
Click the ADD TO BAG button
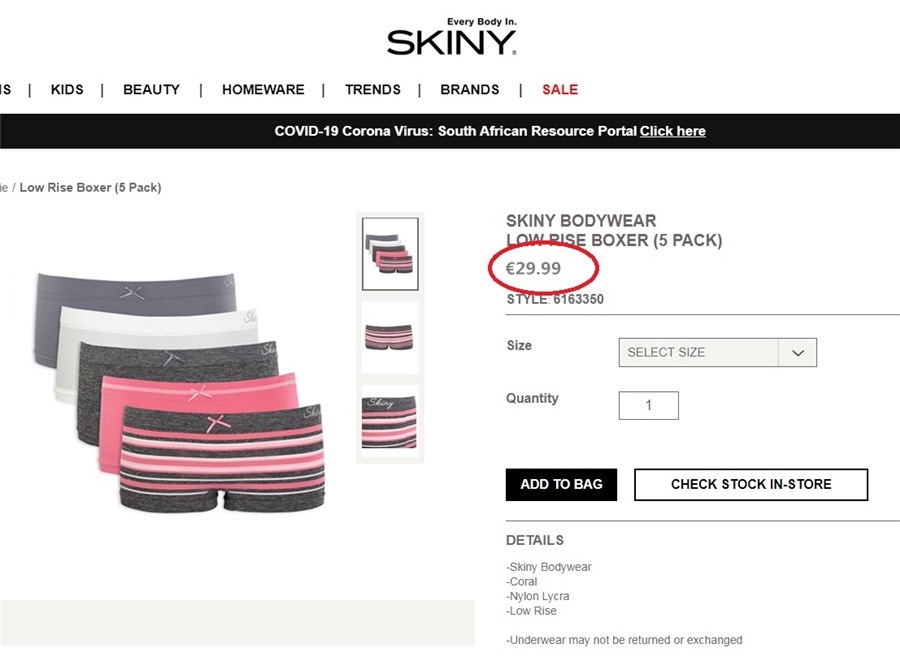point(561,484)
